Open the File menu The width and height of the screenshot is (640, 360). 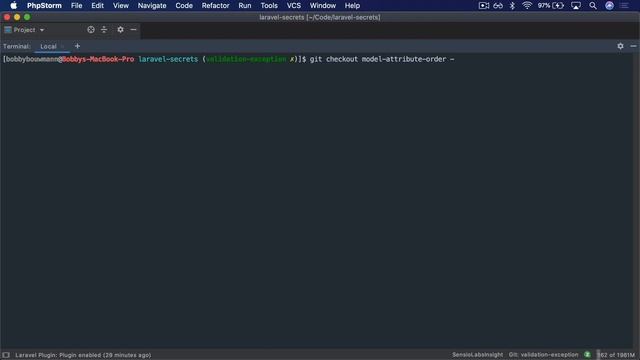click(x=76, y=5)
